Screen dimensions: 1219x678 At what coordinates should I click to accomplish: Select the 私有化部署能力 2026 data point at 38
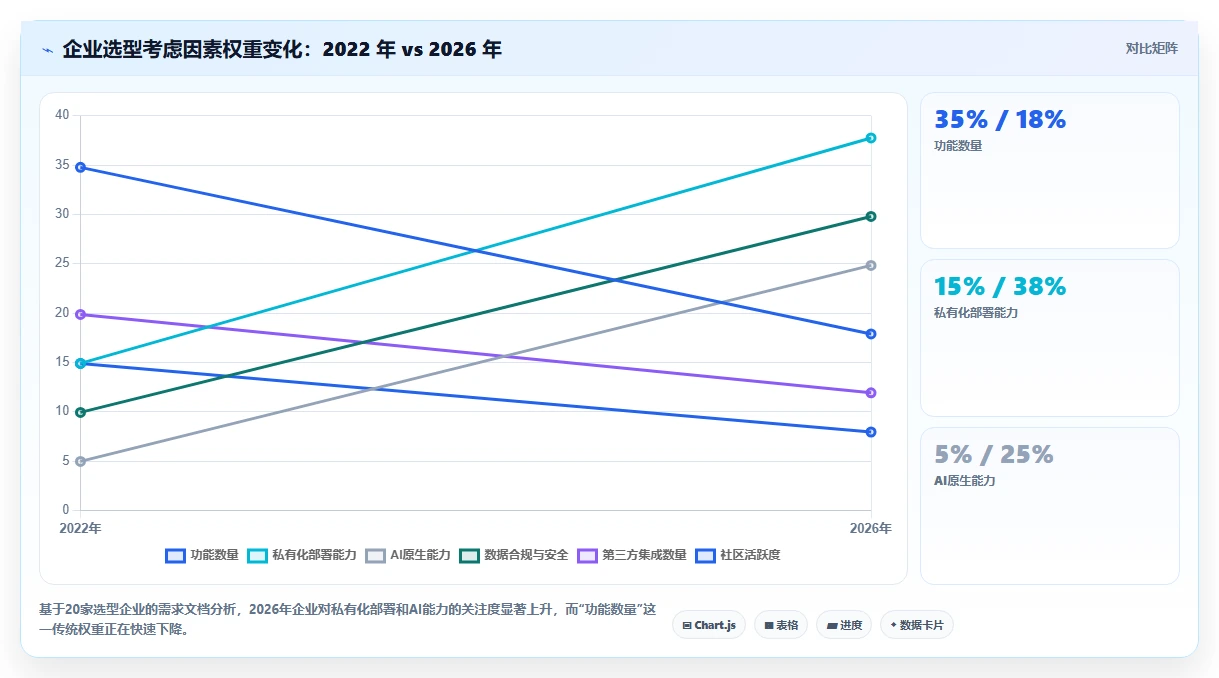871,138
